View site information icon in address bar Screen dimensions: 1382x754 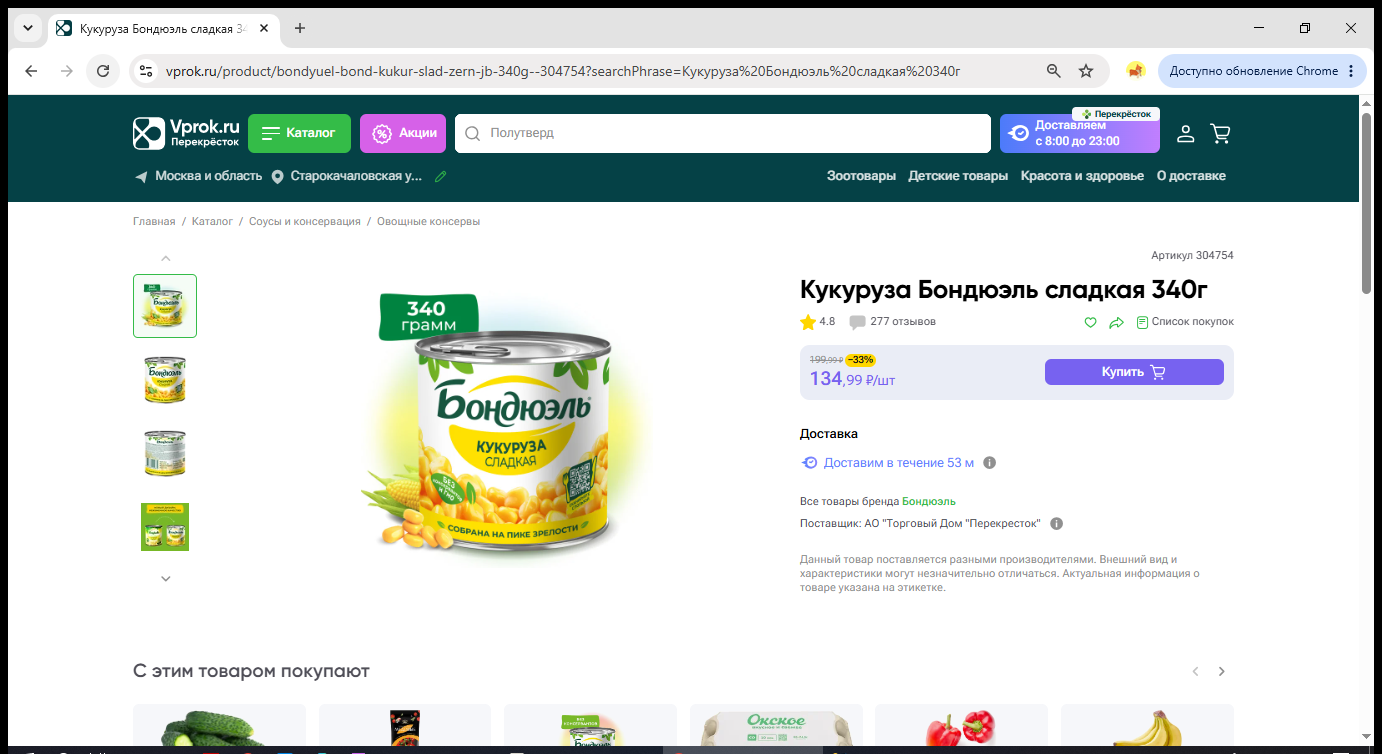tap(146, 71)
